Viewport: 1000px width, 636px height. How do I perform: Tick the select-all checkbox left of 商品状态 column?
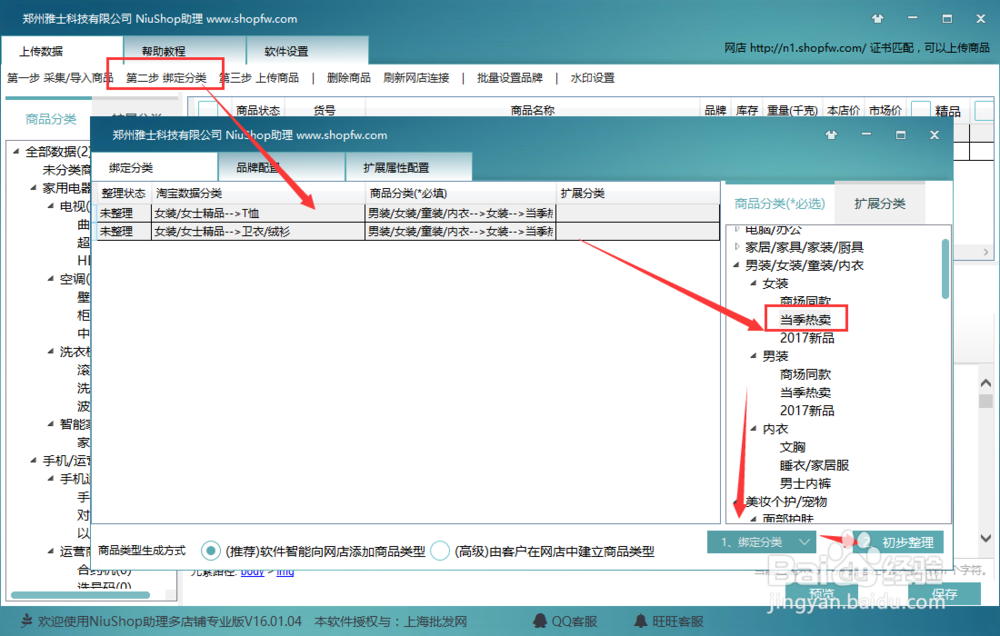(208, 110)
